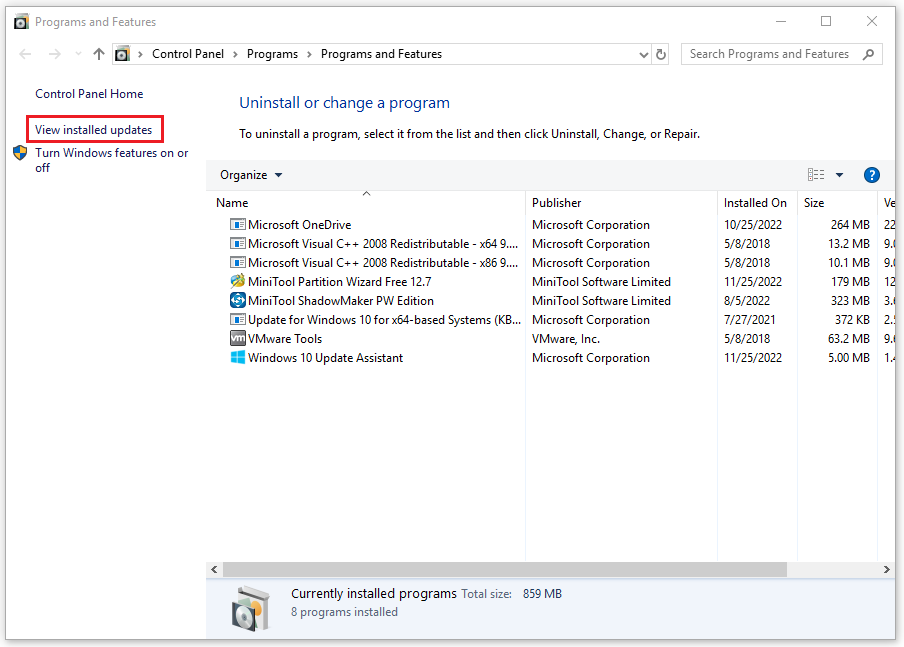This screenshot has height=647, width=904.
Task: Click the installed programs disc icon in details pane
Action: 251,608
